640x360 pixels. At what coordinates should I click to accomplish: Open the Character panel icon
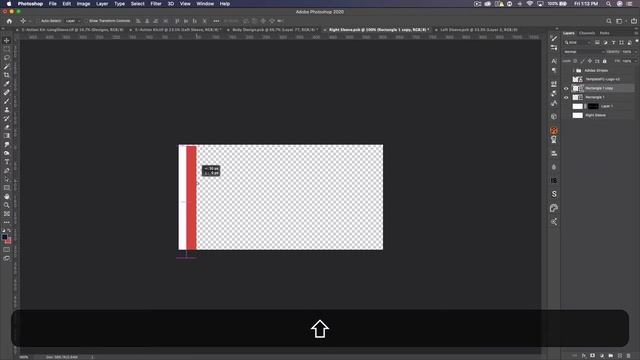pyautogui.click(x=554, y=61)
